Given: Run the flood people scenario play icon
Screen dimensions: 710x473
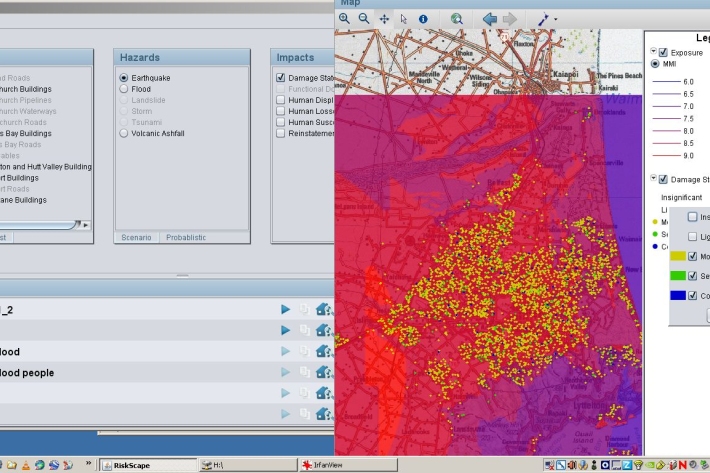Looking at the screenshot, I should pos(286,373).
